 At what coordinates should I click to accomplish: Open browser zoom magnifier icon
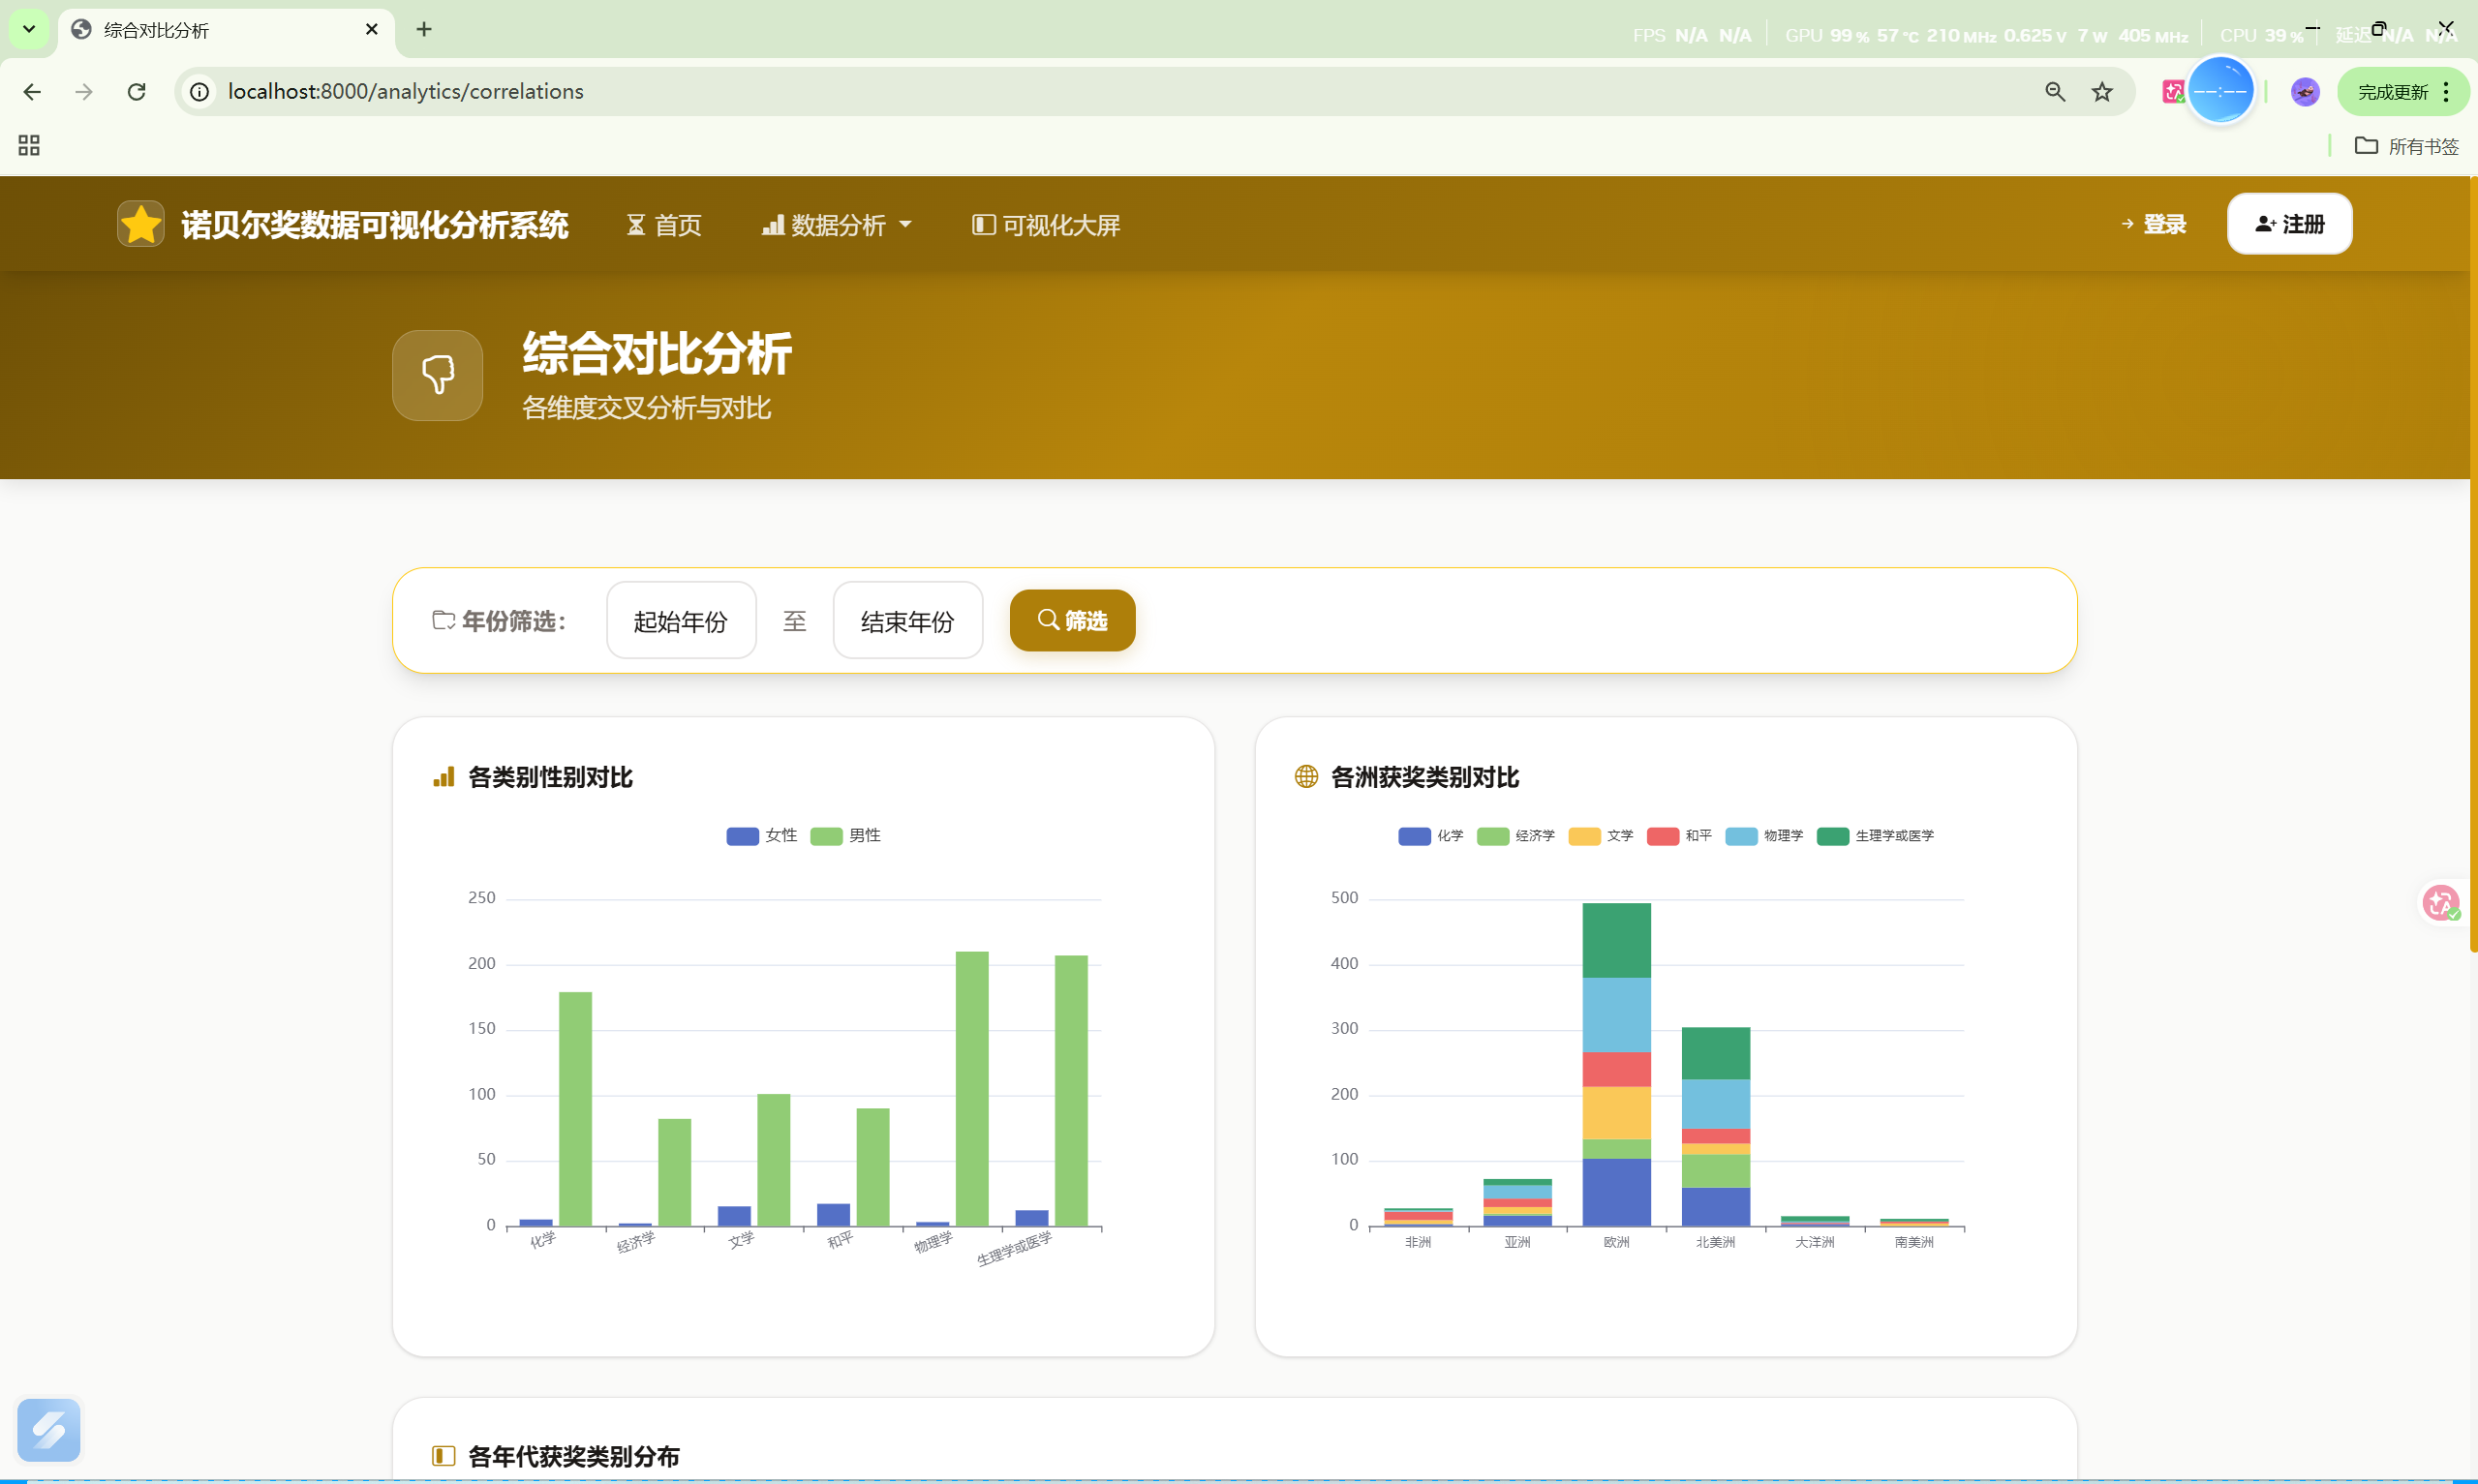[x=2054, y=92]
